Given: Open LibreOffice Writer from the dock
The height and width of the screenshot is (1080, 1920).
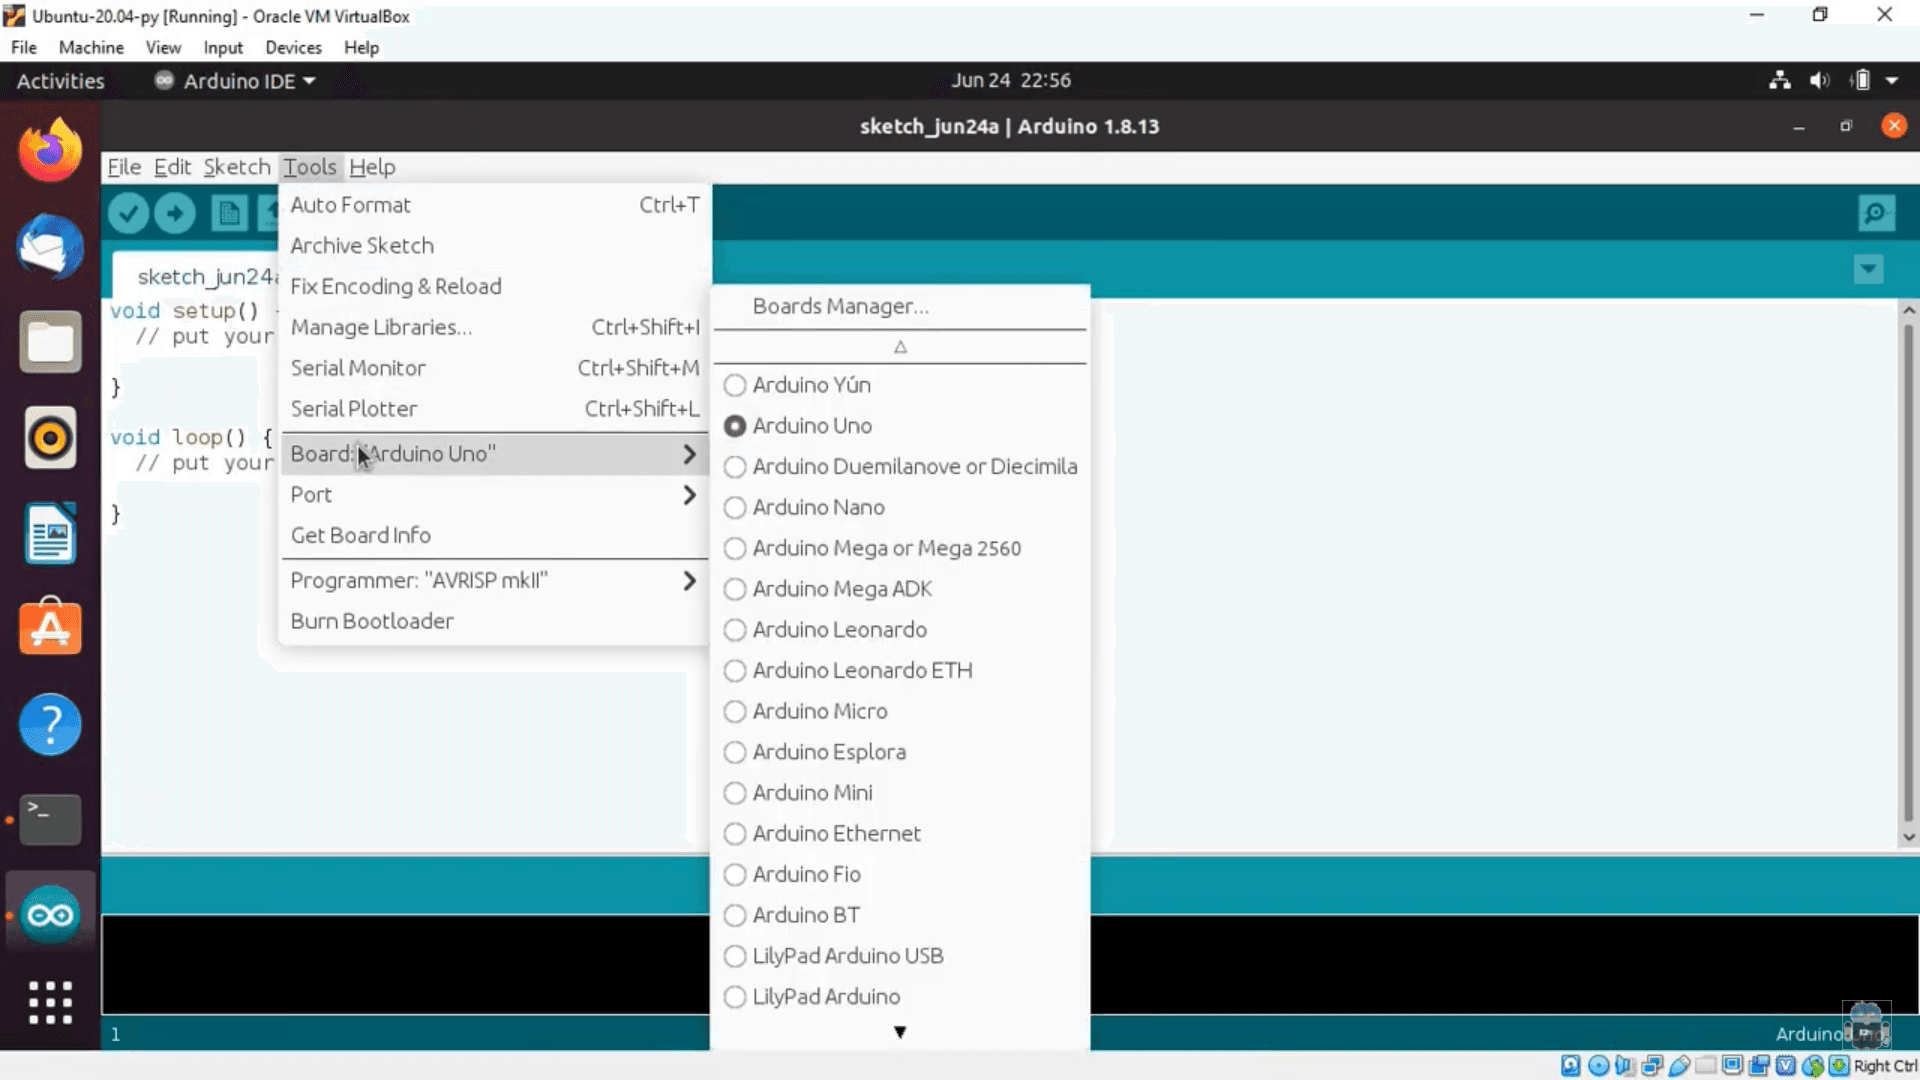Looking at the screenshot, I should (50, 533).
